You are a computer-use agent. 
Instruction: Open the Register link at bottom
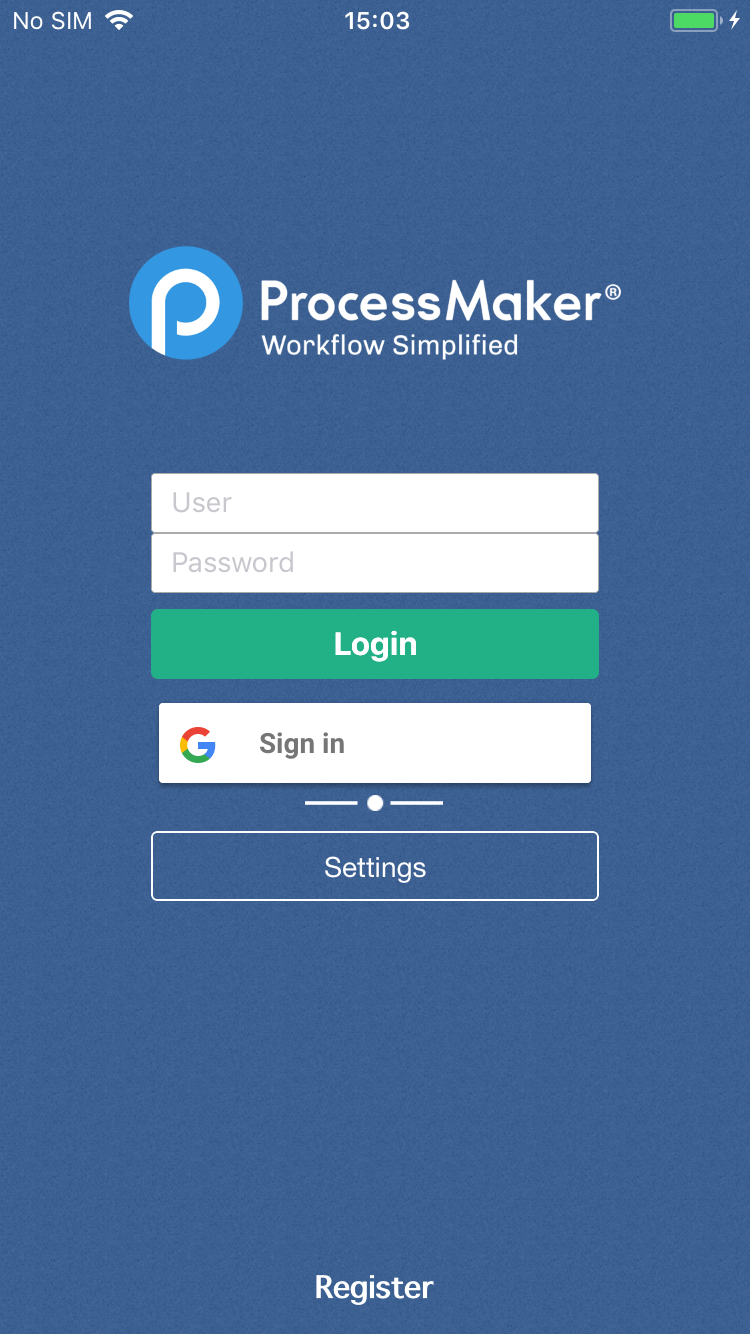pos(374,1287)
